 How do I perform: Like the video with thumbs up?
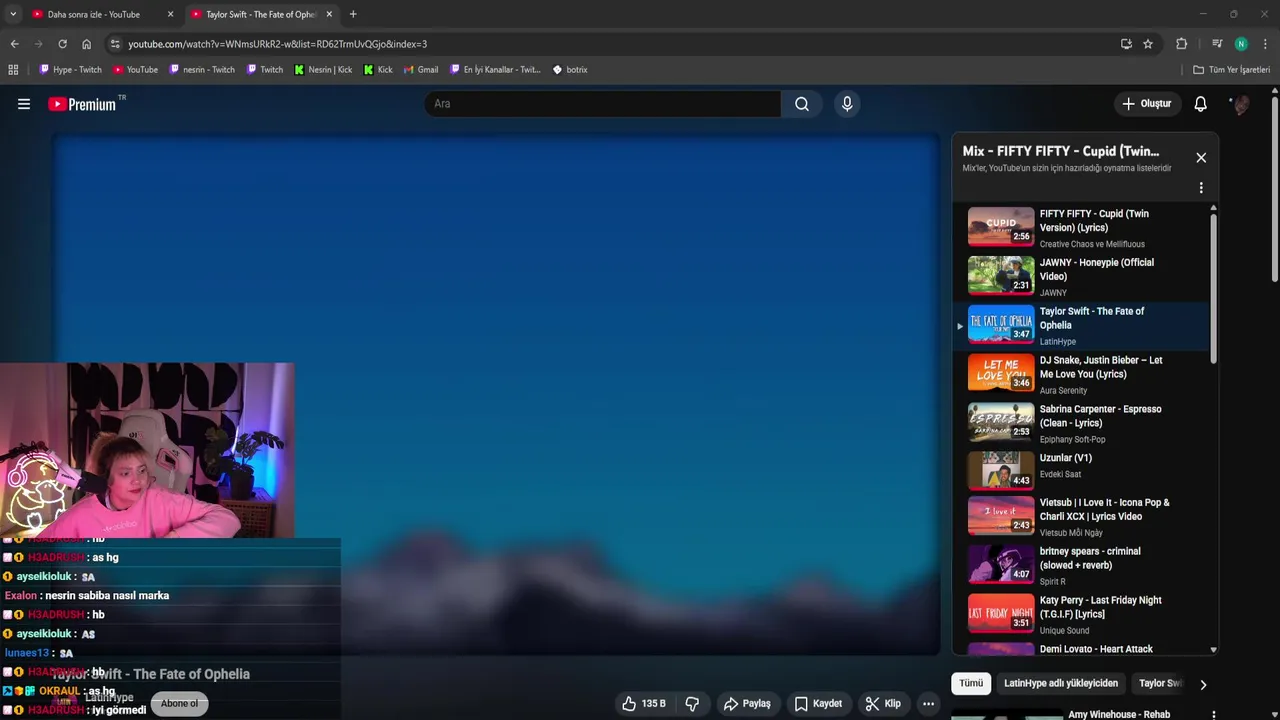(x=644, y=703)
